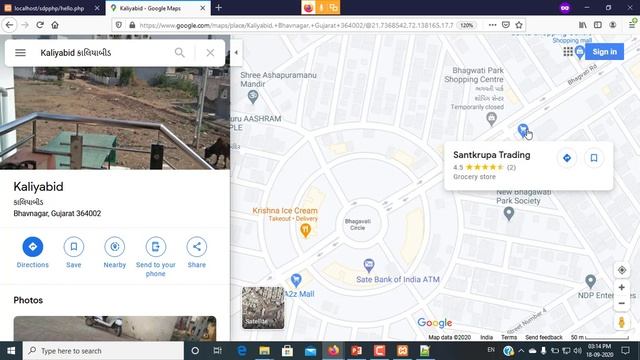Click Santkrupa Trading shop pin
Image resolution: width=640 pixels, height=360 pixels.
(x=522, y=130)
